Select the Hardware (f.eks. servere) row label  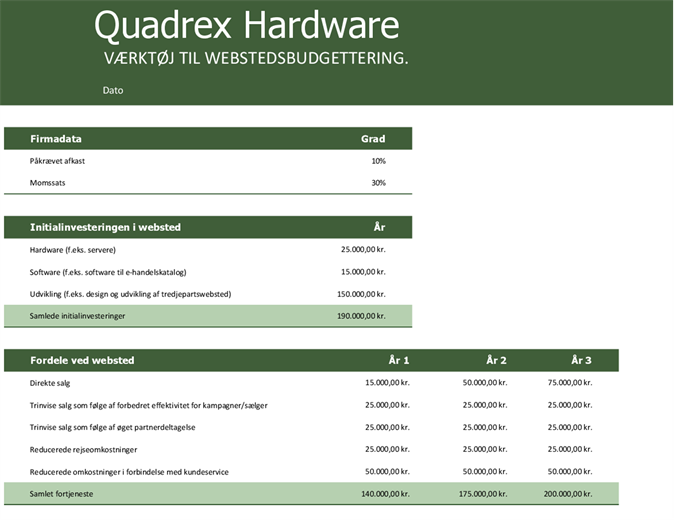pos(73,250)
